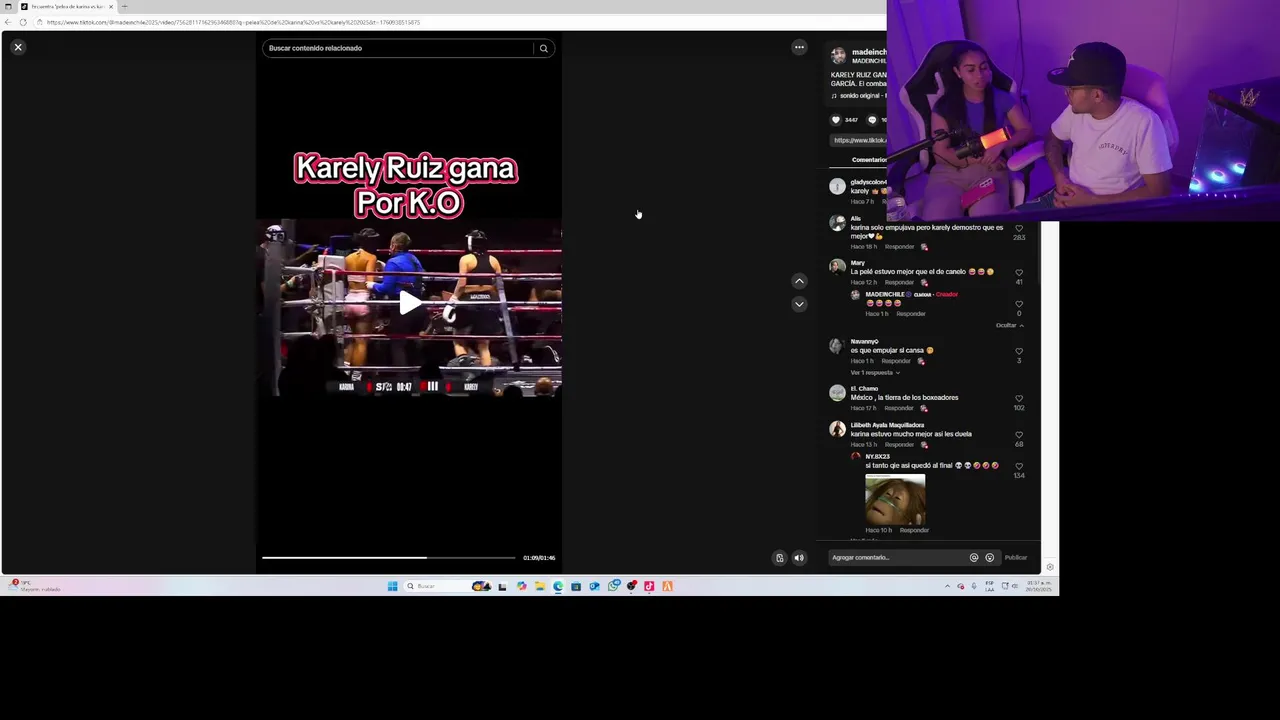Click the search magnifier icon

pyautogui.click(x=544, y=48)
